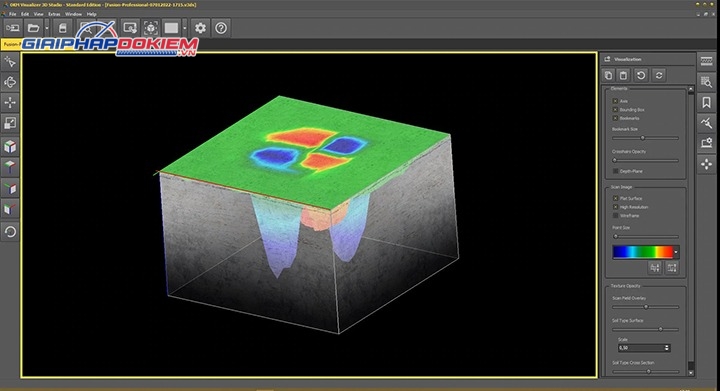720x391 pixels.
Task: Enable the Depth-Plane checkbox
Action: (x=615, y=171)
